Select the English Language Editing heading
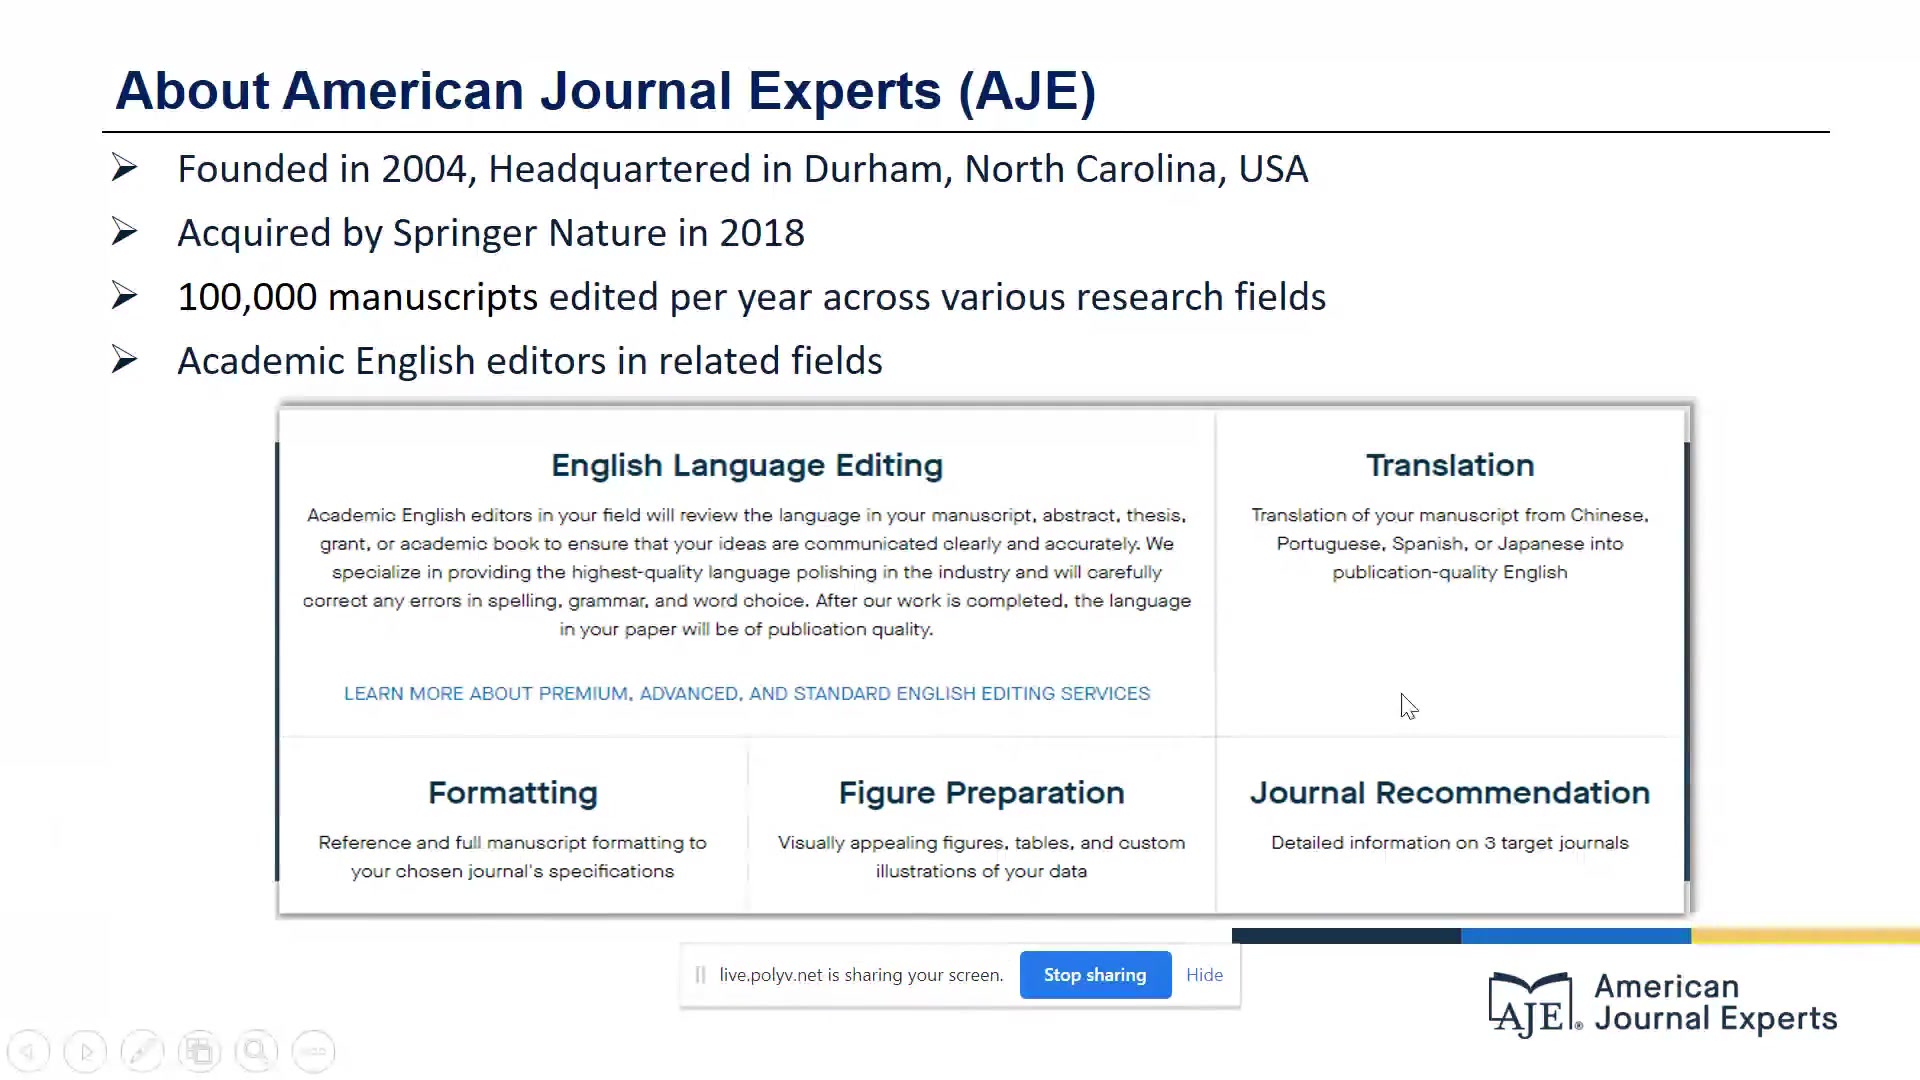Viewport: 1920px width, 1080px height. (747, 465)
